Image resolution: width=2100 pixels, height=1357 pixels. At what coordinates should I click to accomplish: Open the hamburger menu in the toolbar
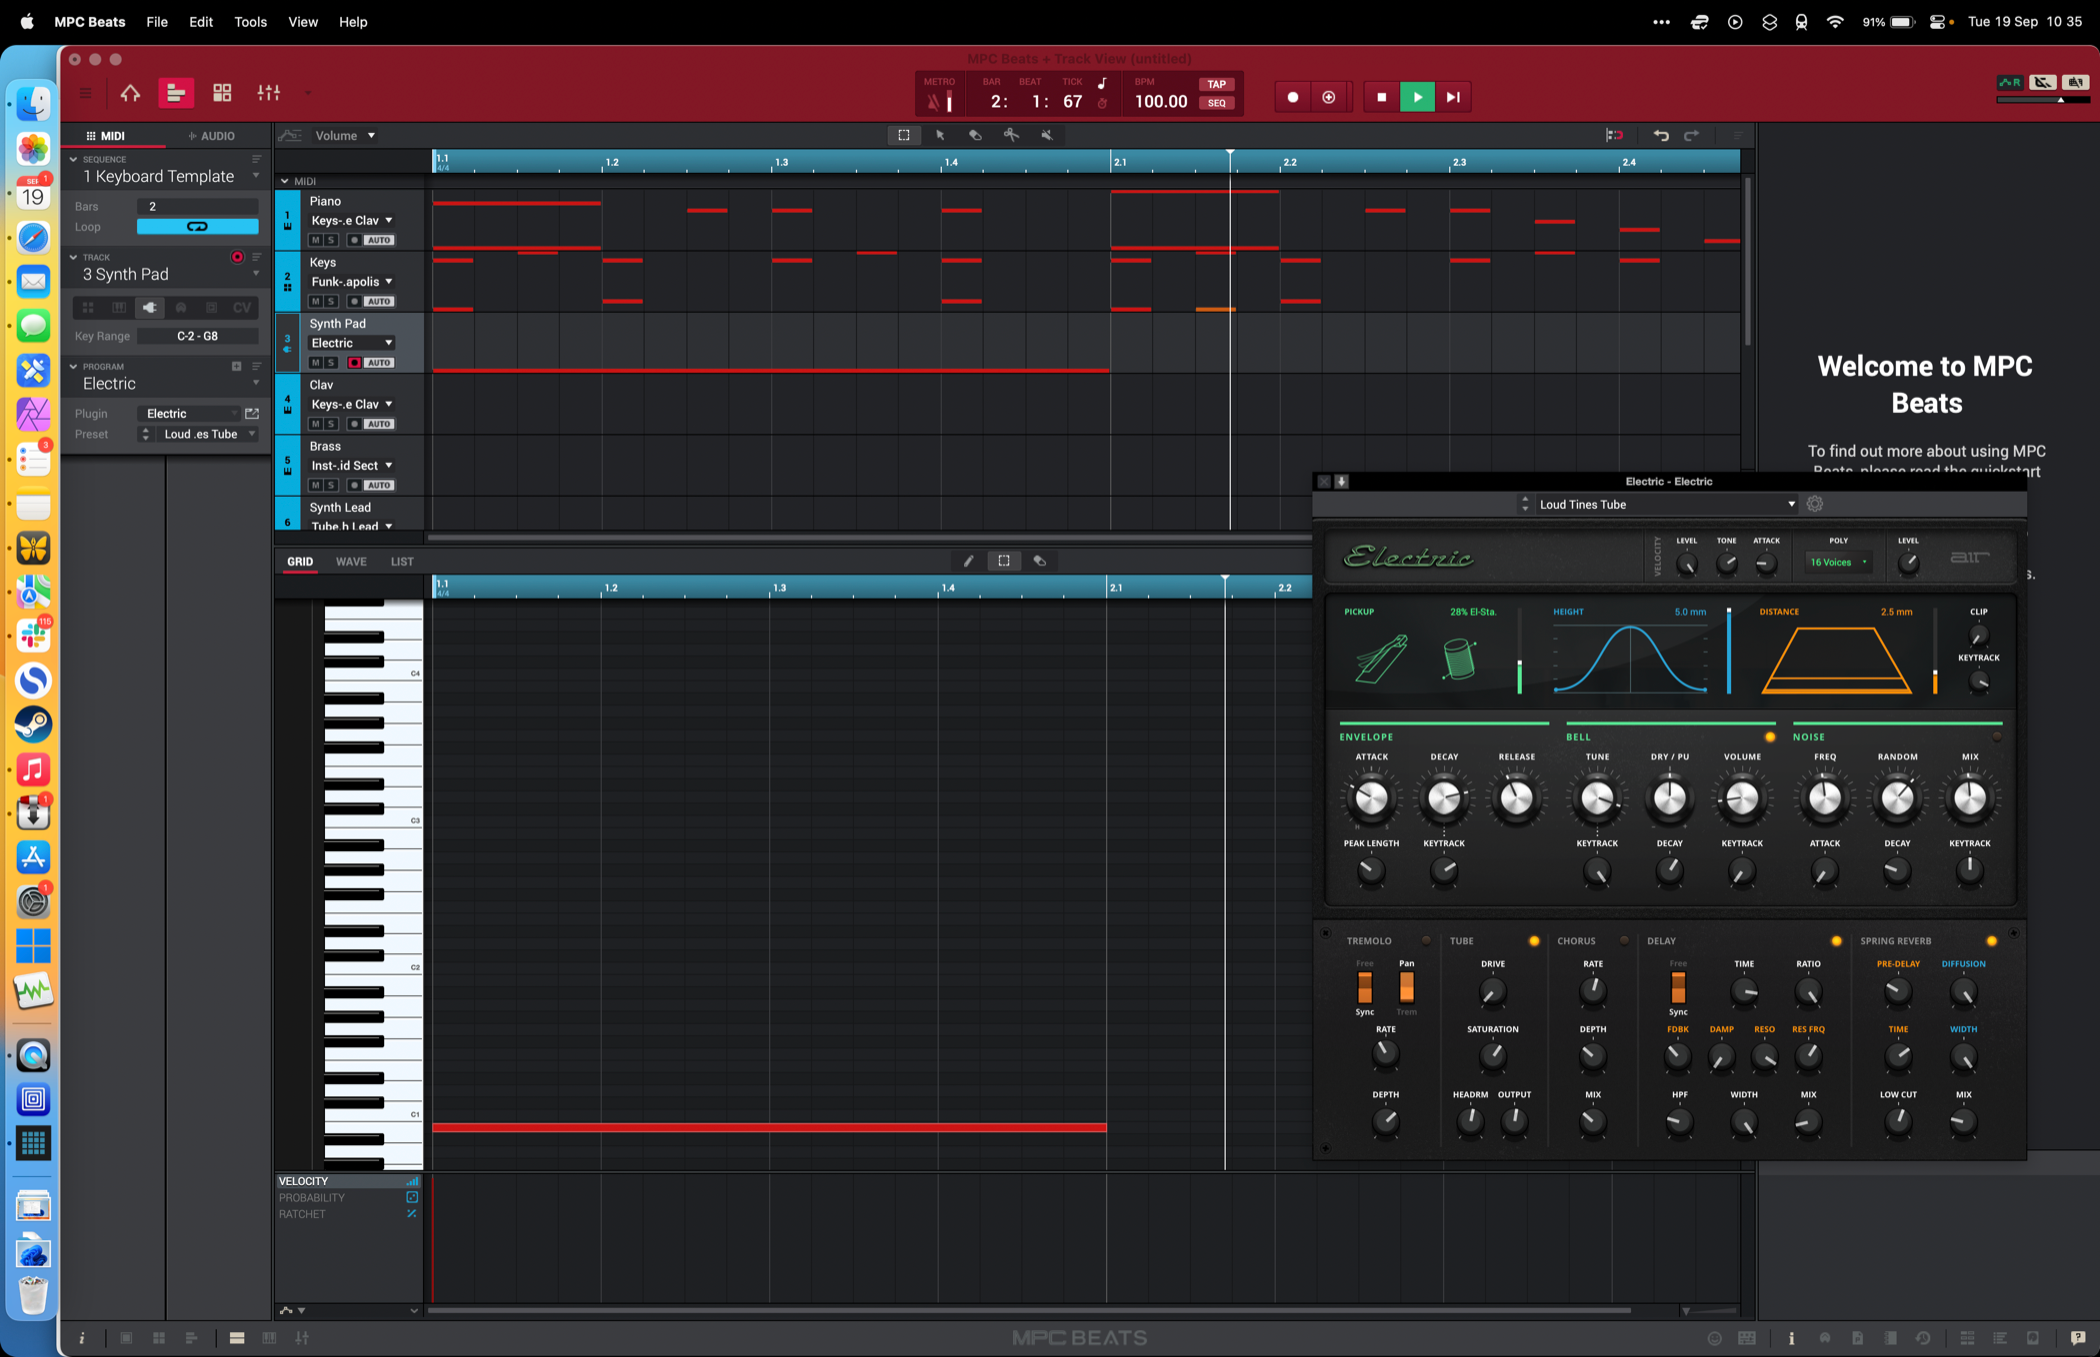pos(85,93)
